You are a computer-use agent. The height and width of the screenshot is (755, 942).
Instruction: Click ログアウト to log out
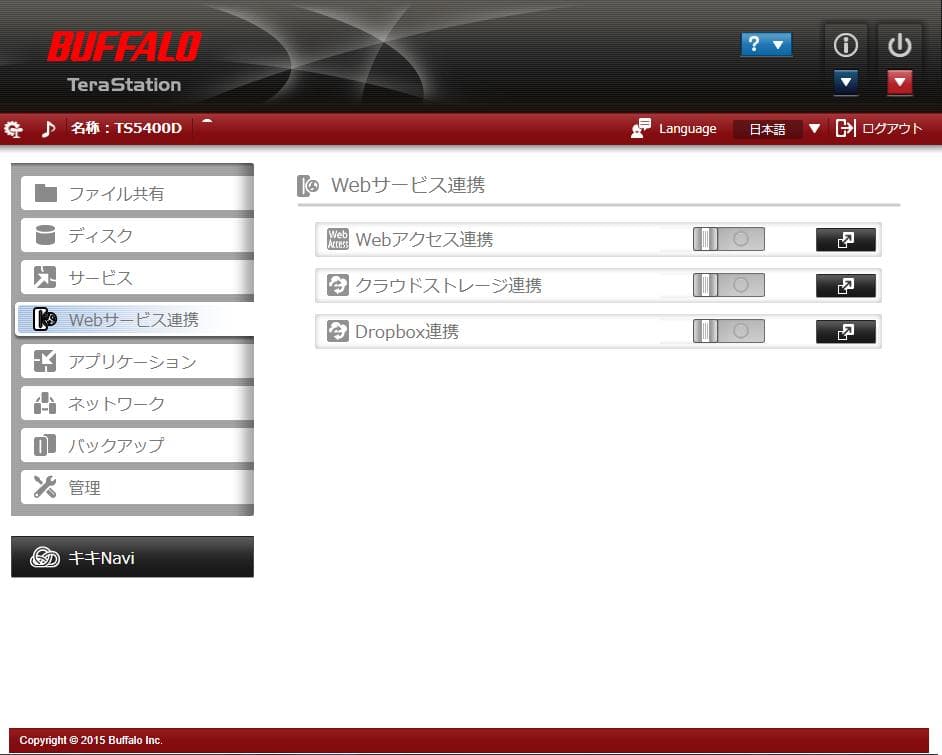pyautogui.click(x=889, y=128)
